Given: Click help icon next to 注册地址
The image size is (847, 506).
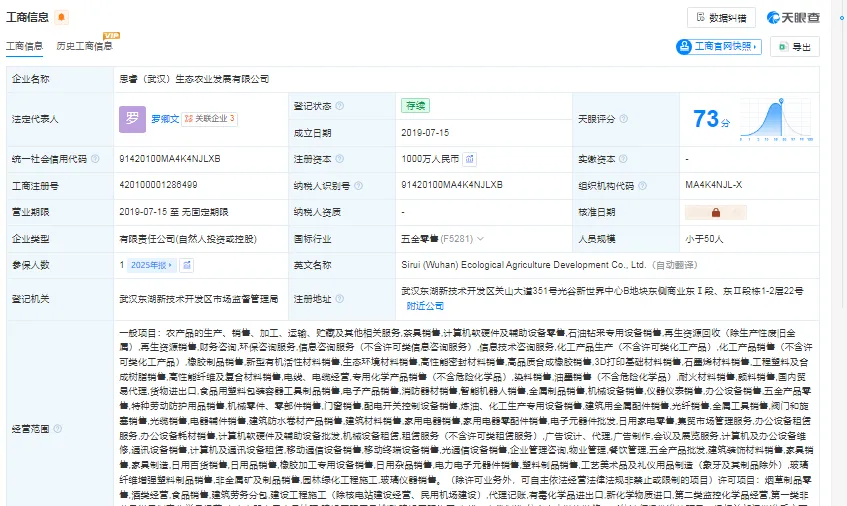Looking at the screenshot, I should pyautogui.click(x=340, y=299).
